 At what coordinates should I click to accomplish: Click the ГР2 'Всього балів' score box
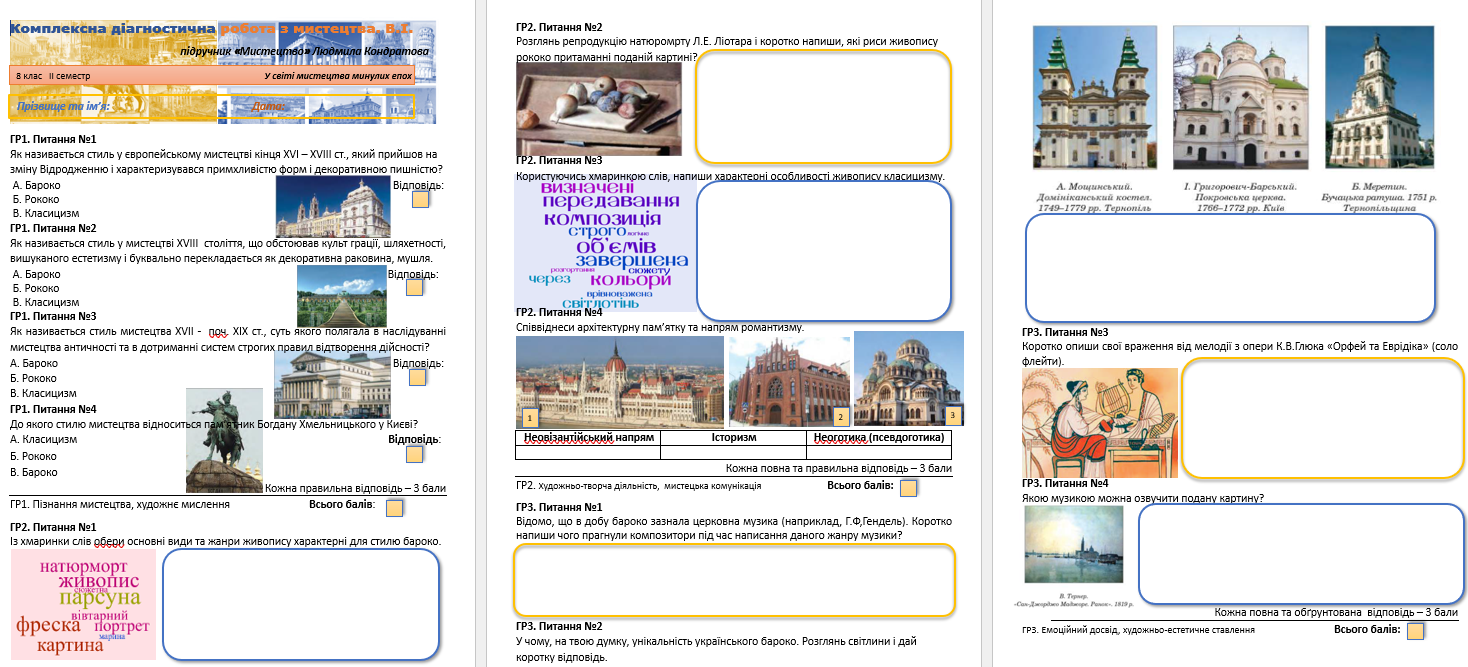click(909, 488)
